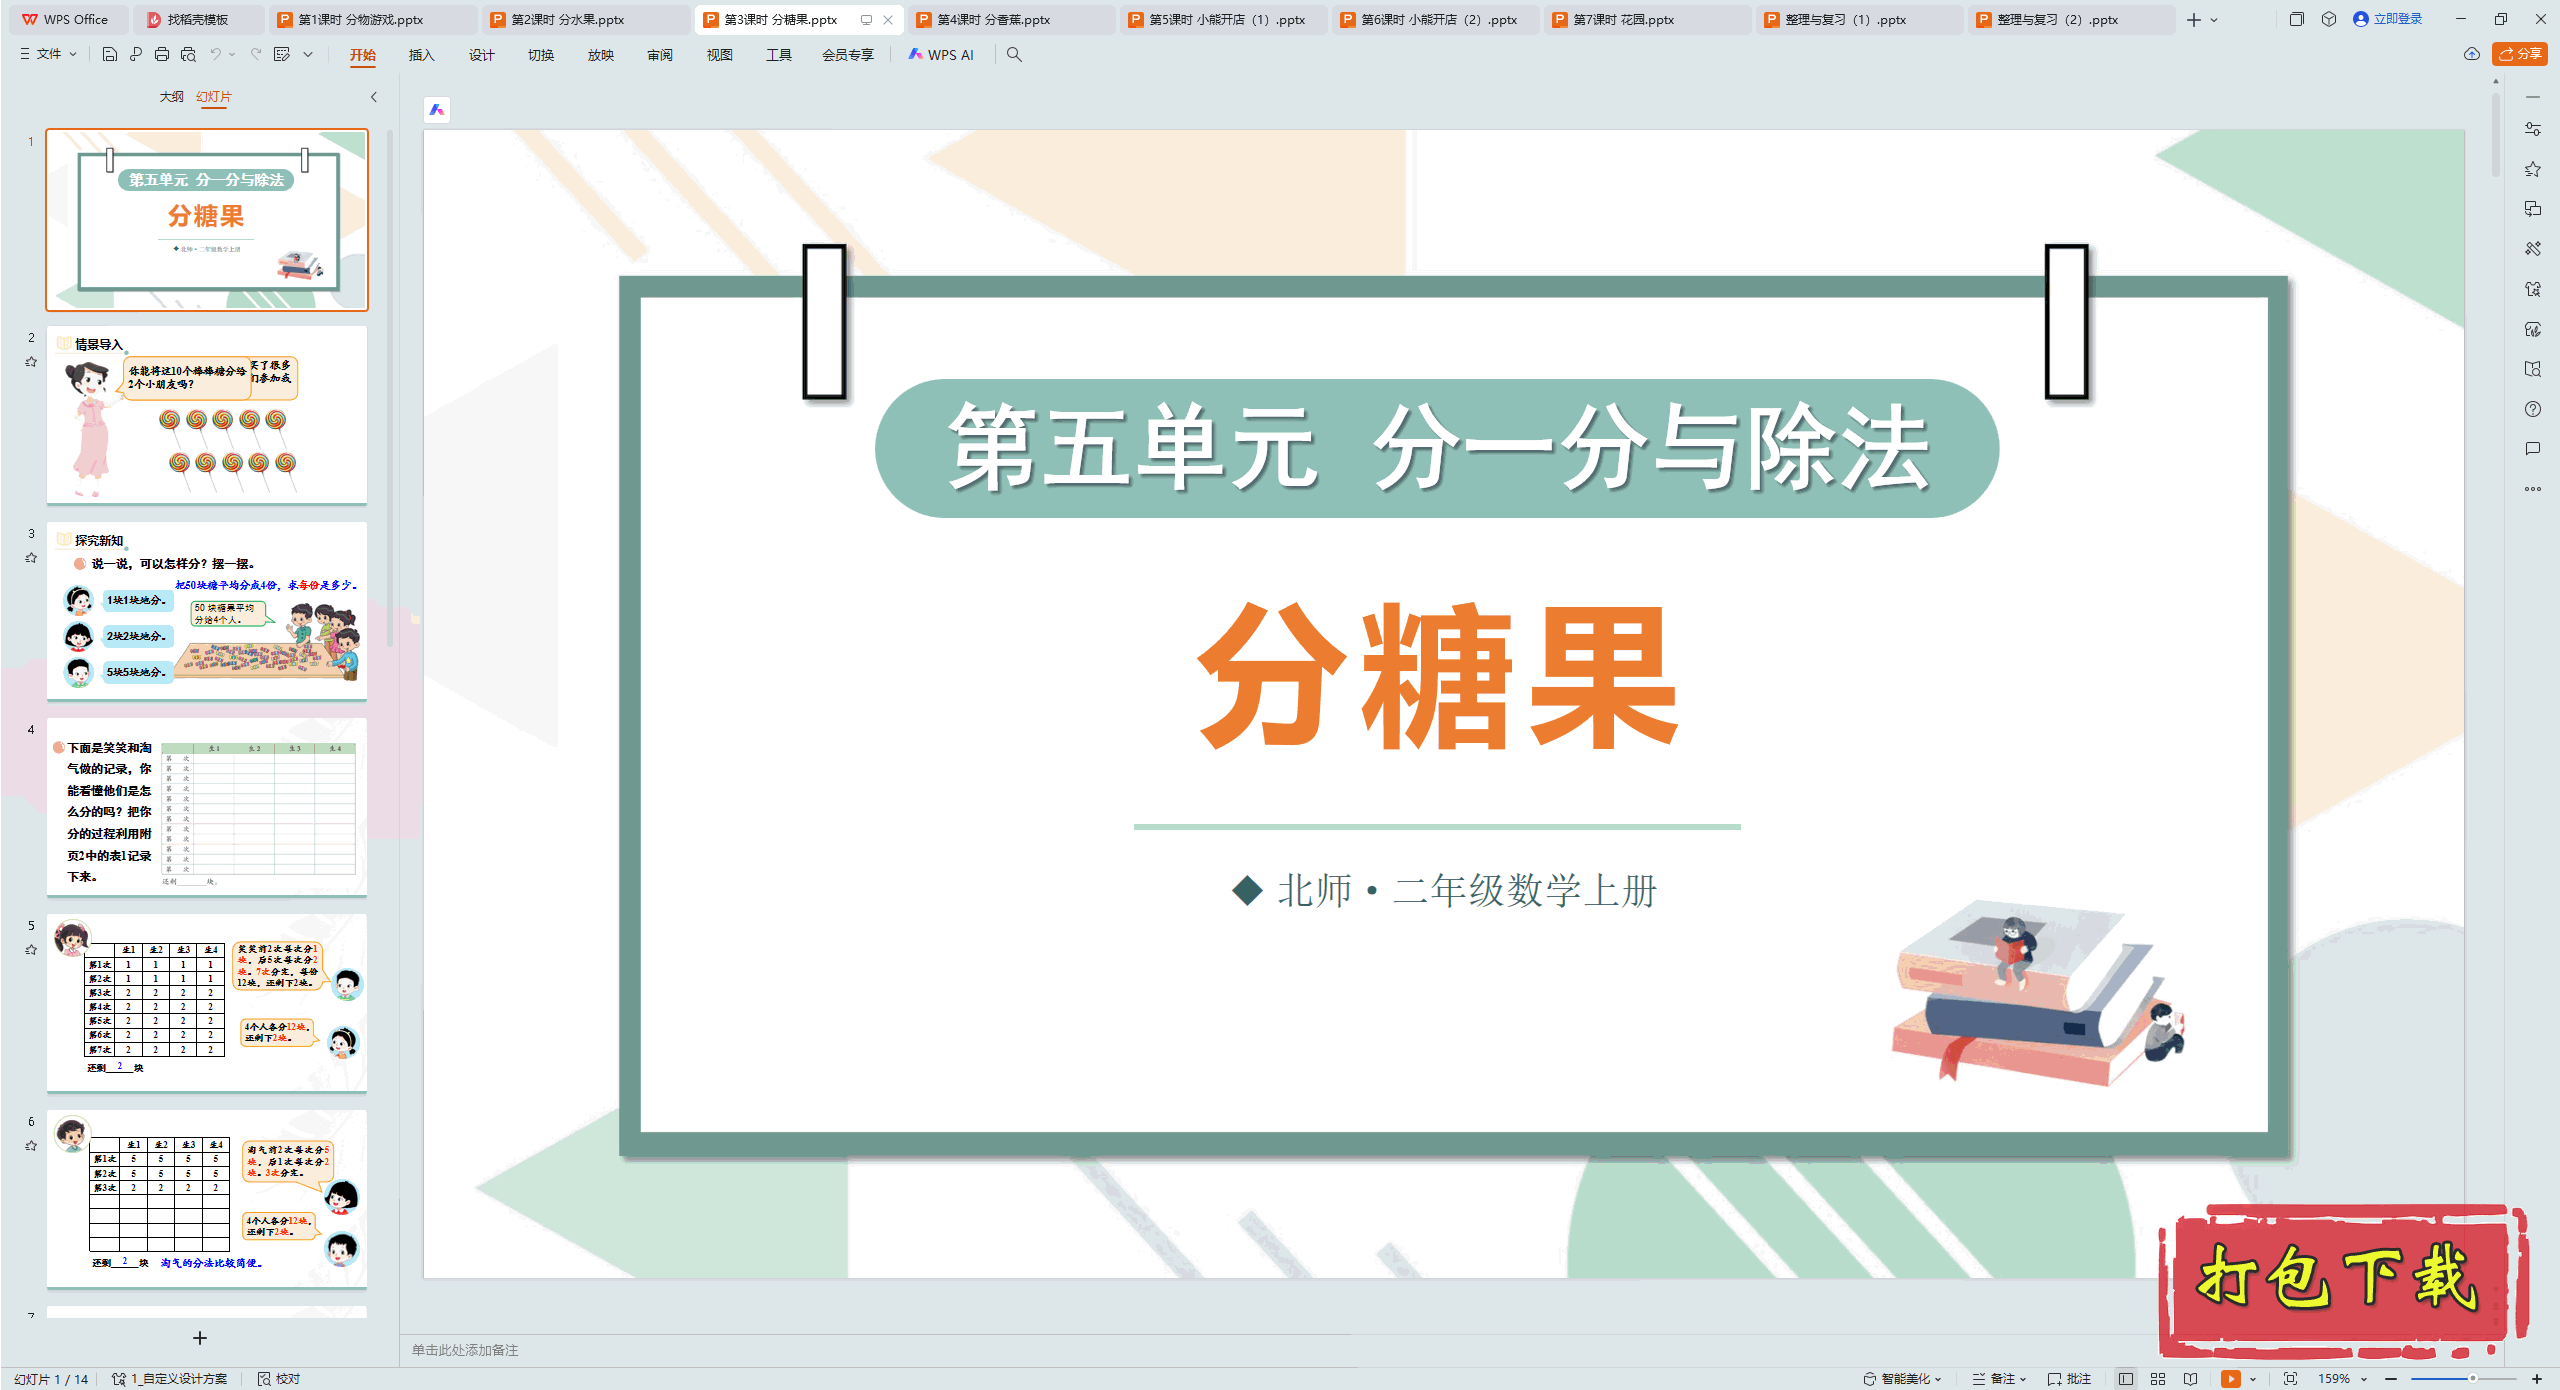Switch to 第1课时 分物游戏.pptx tab
The width and height of the screenshot is (2560, 1390).
click(x=361, y=19)
